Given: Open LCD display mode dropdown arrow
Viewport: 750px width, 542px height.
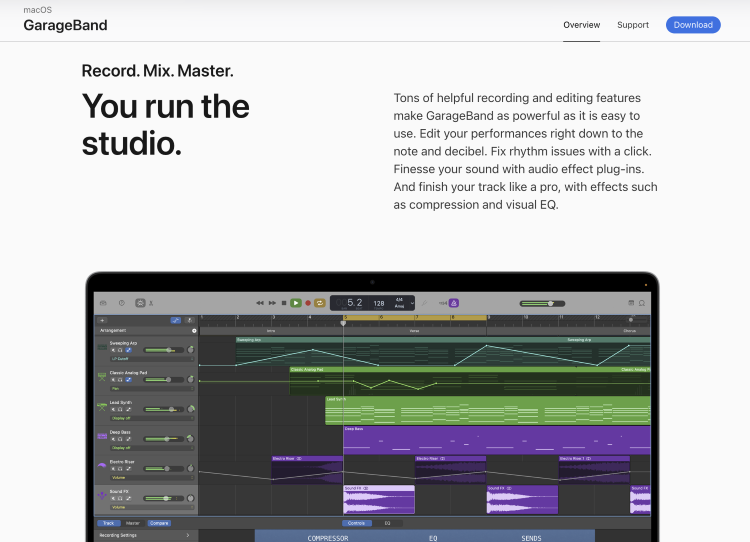Looking at the screenshot, I should (x=412, y=303).
